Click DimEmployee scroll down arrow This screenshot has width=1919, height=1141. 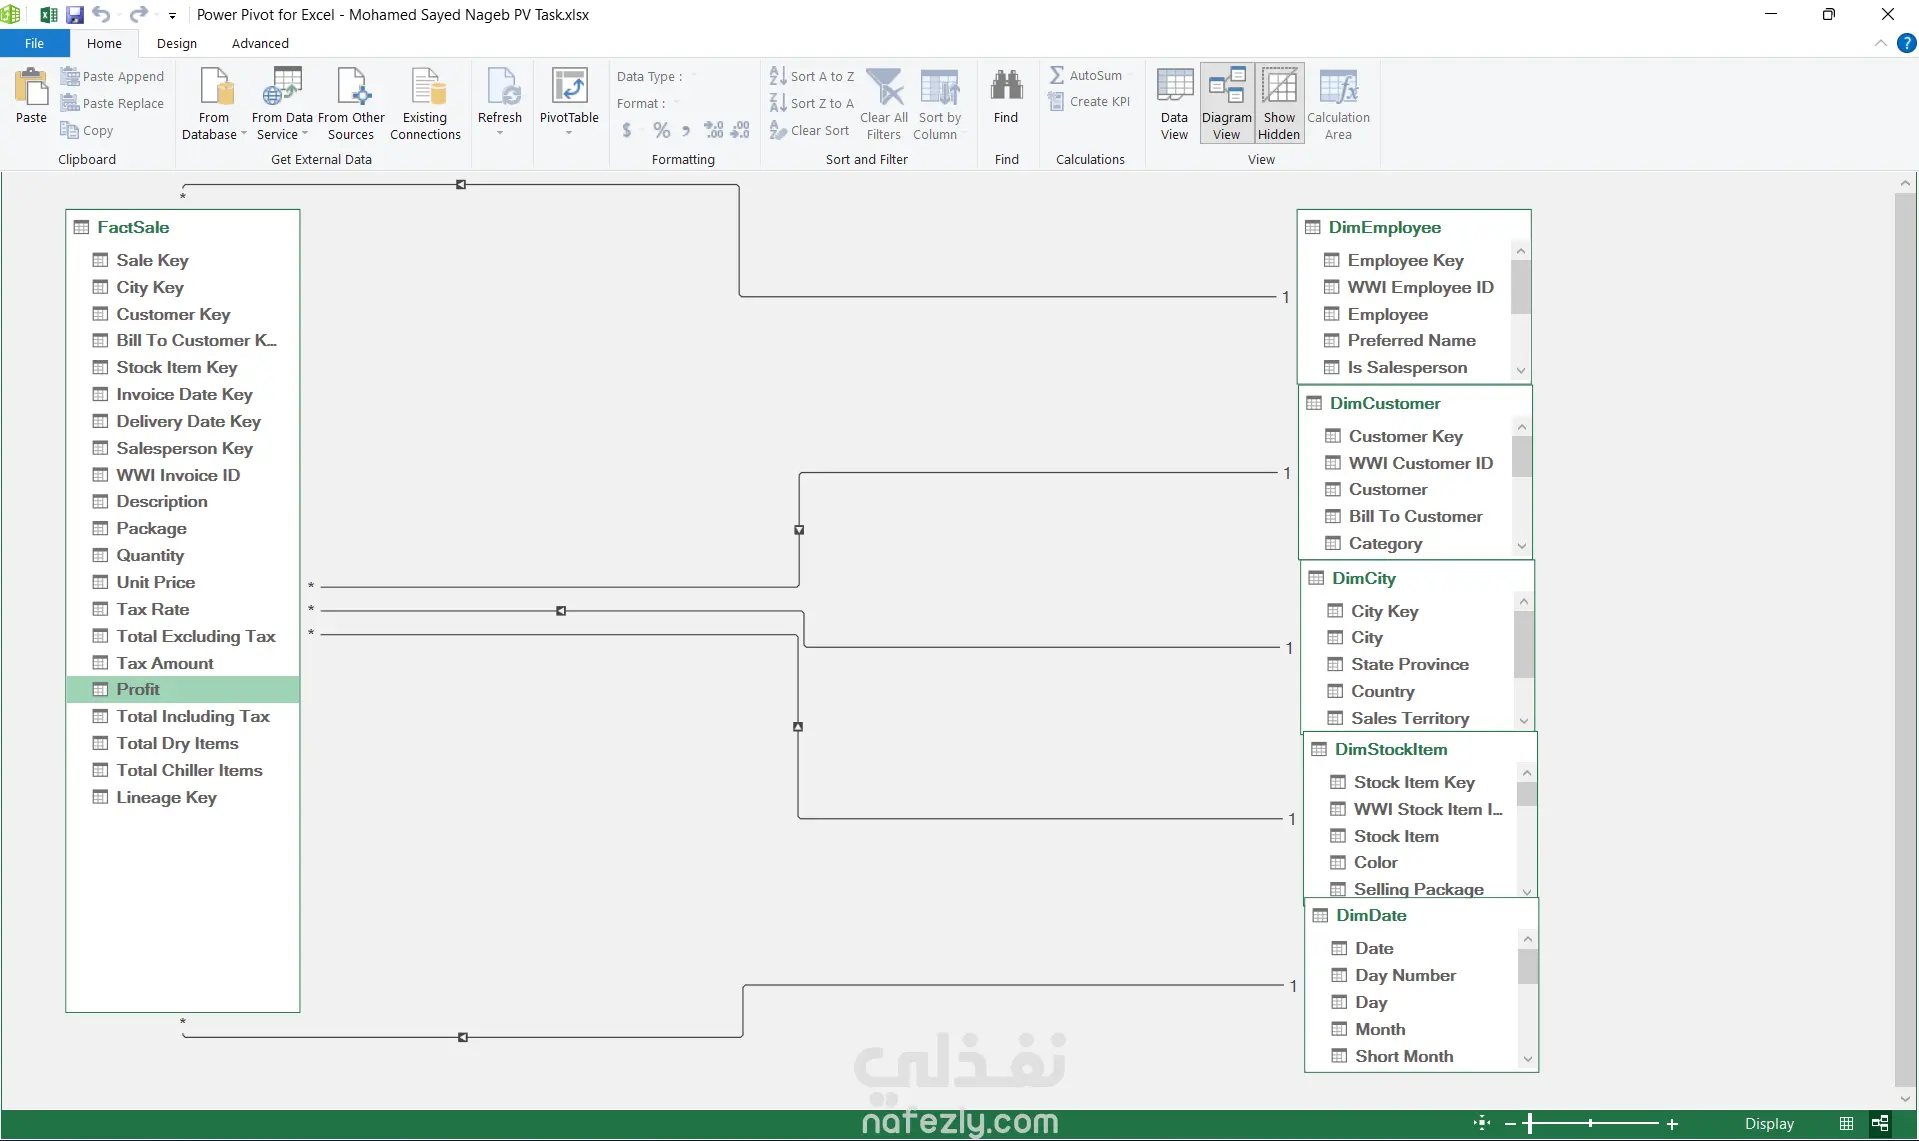tap(1521, 370)
